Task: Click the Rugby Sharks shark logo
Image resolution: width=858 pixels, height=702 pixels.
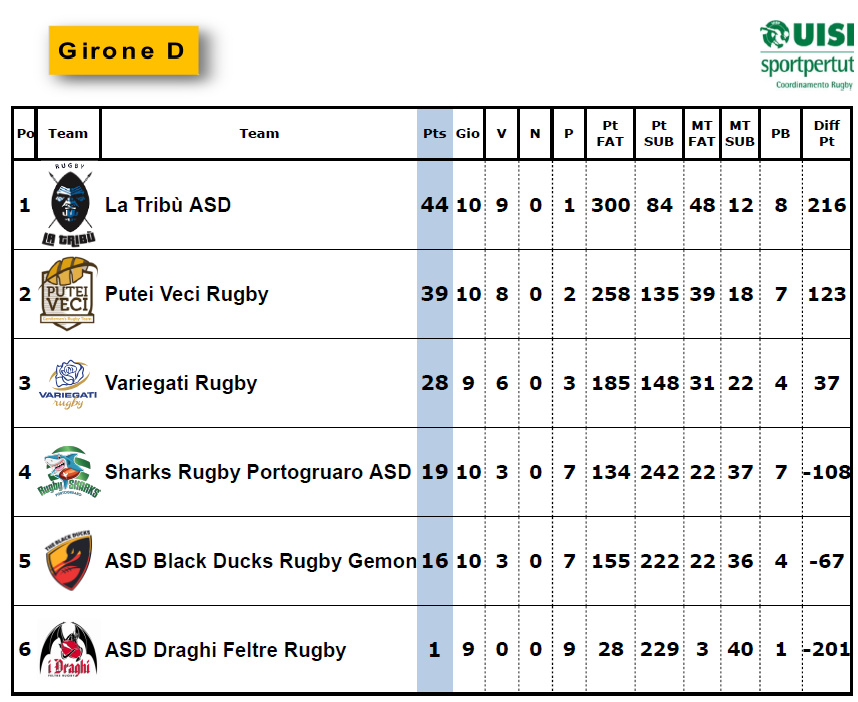Action: (69, 472)
